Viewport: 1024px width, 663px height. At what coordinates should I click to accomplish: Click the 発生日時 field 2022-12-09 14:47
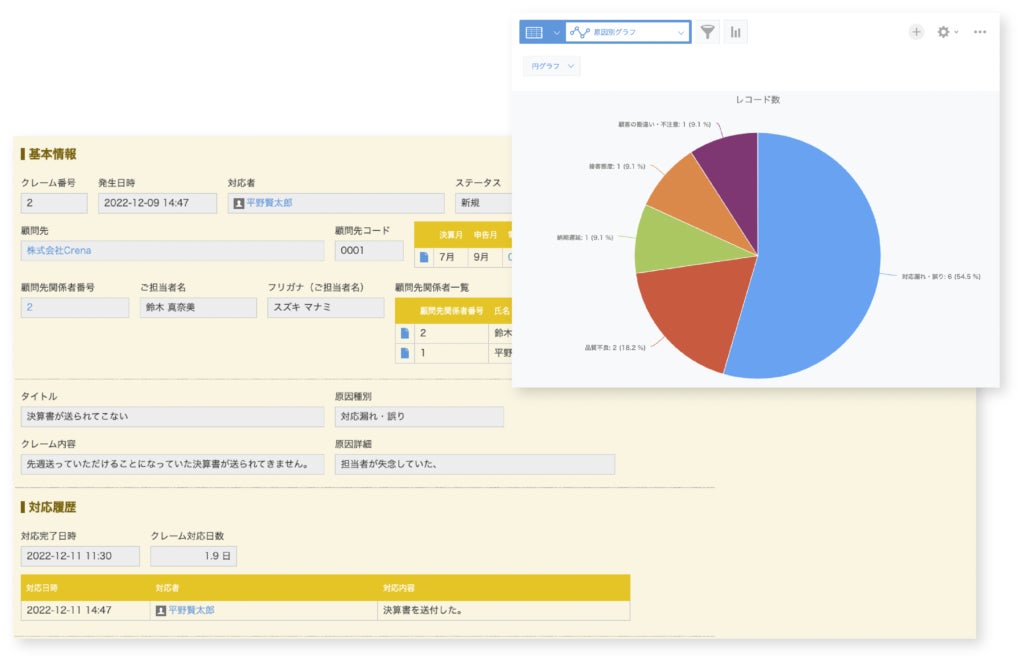[157, 203]
